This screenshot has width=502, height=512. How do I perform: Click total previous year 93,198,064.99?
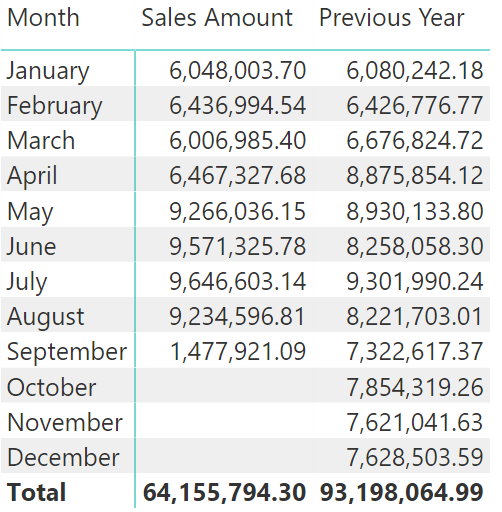pyautogui.click(x=402, y=492)
